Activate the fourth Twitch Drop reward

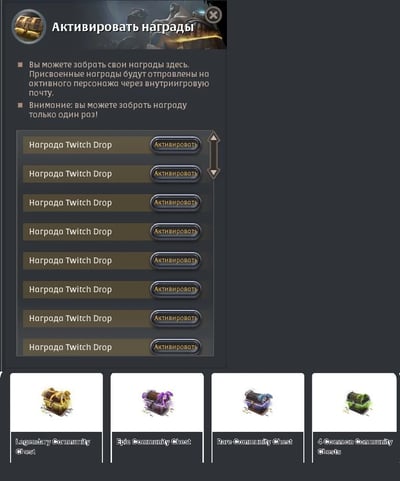[175, 231]
